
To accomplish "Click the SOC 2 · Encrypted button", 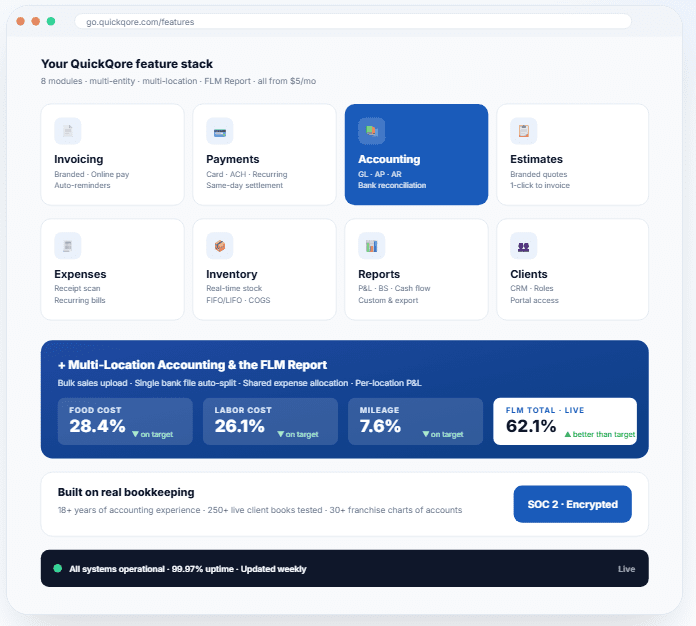I will [x=573, y=504].
